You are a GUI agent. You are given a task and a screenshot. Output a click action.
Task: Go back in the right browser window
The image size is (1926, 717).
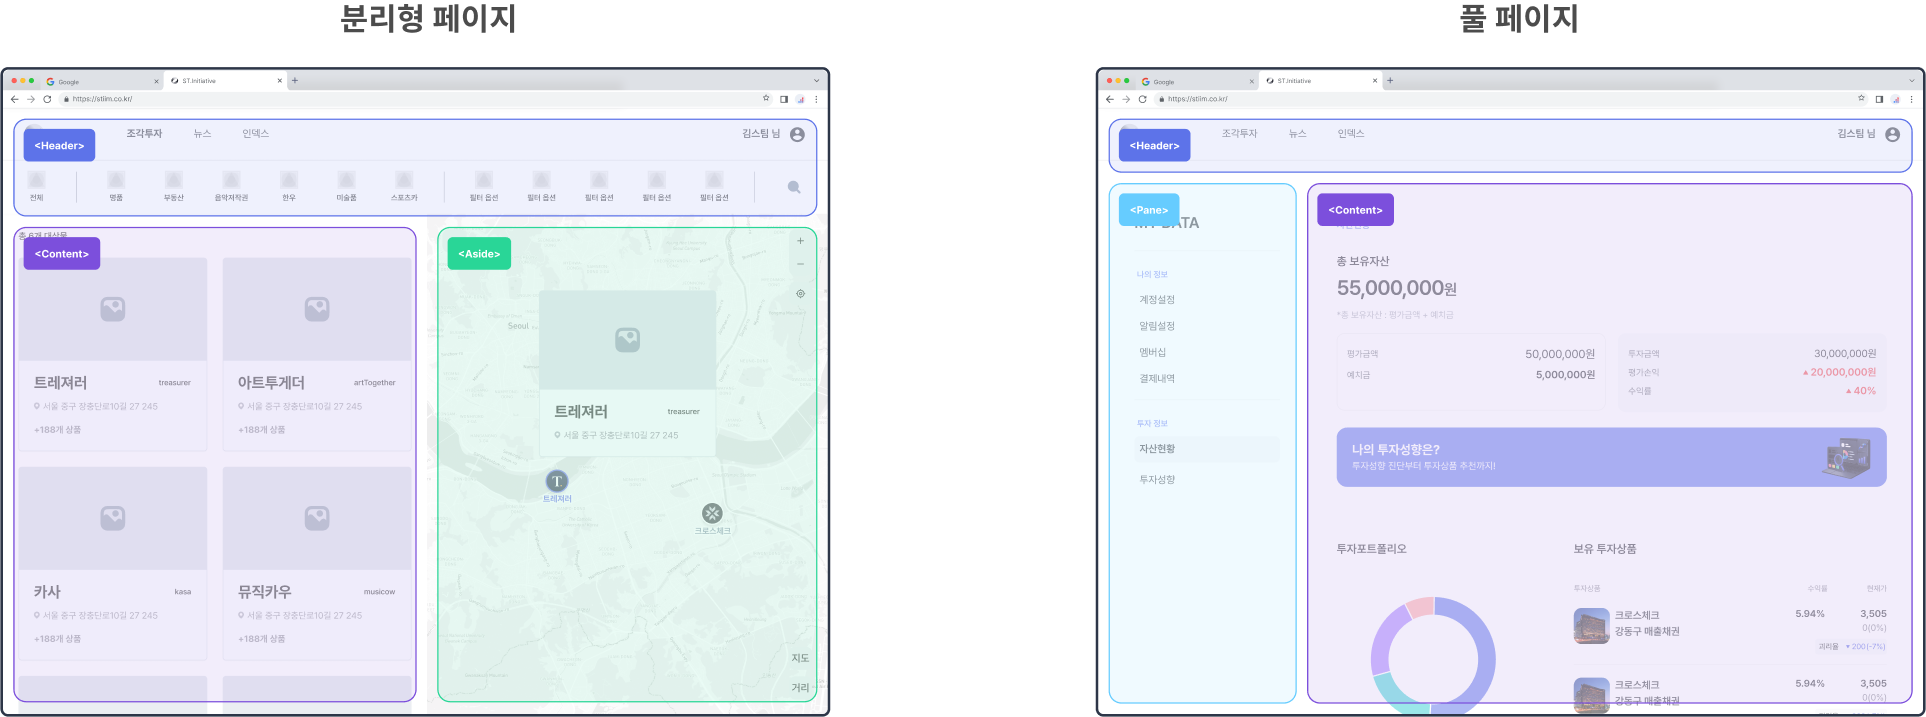[1109, 99]
